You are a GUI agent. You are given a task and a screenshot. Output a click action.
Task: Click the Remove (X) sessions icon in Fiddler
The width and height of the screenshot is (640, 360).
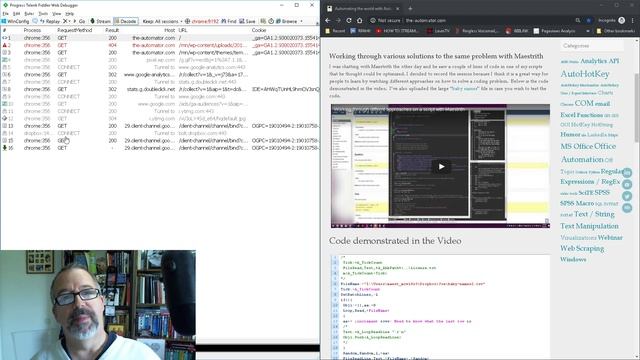(66, 21)
